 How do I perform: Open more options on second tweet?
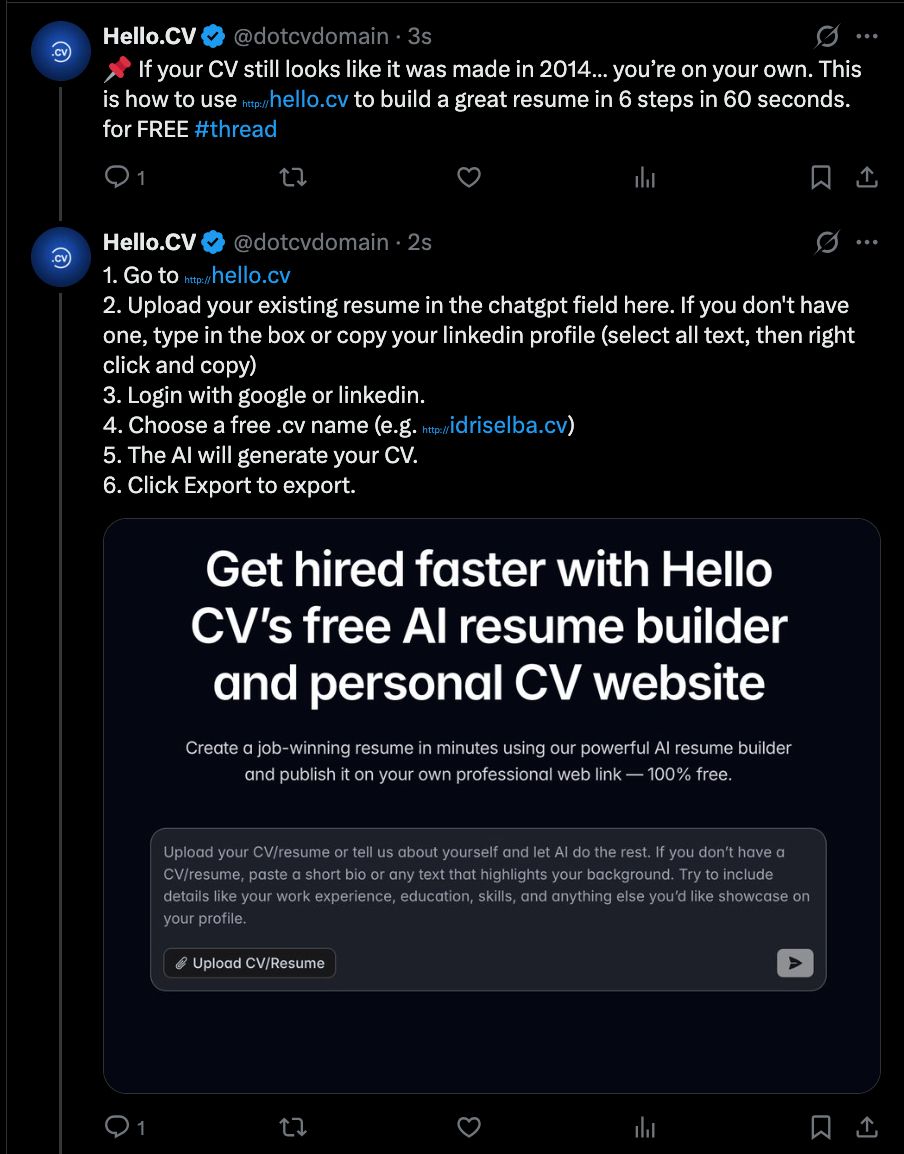(x=867, y=242)
